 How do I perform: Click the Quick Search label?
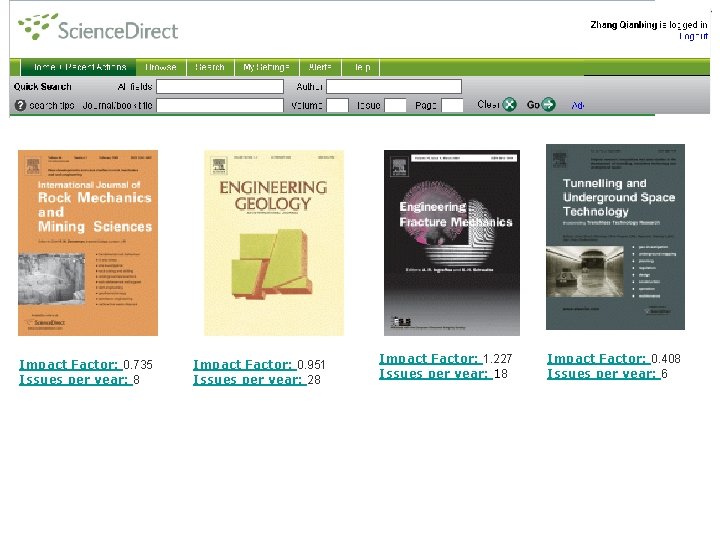point(43,86)
